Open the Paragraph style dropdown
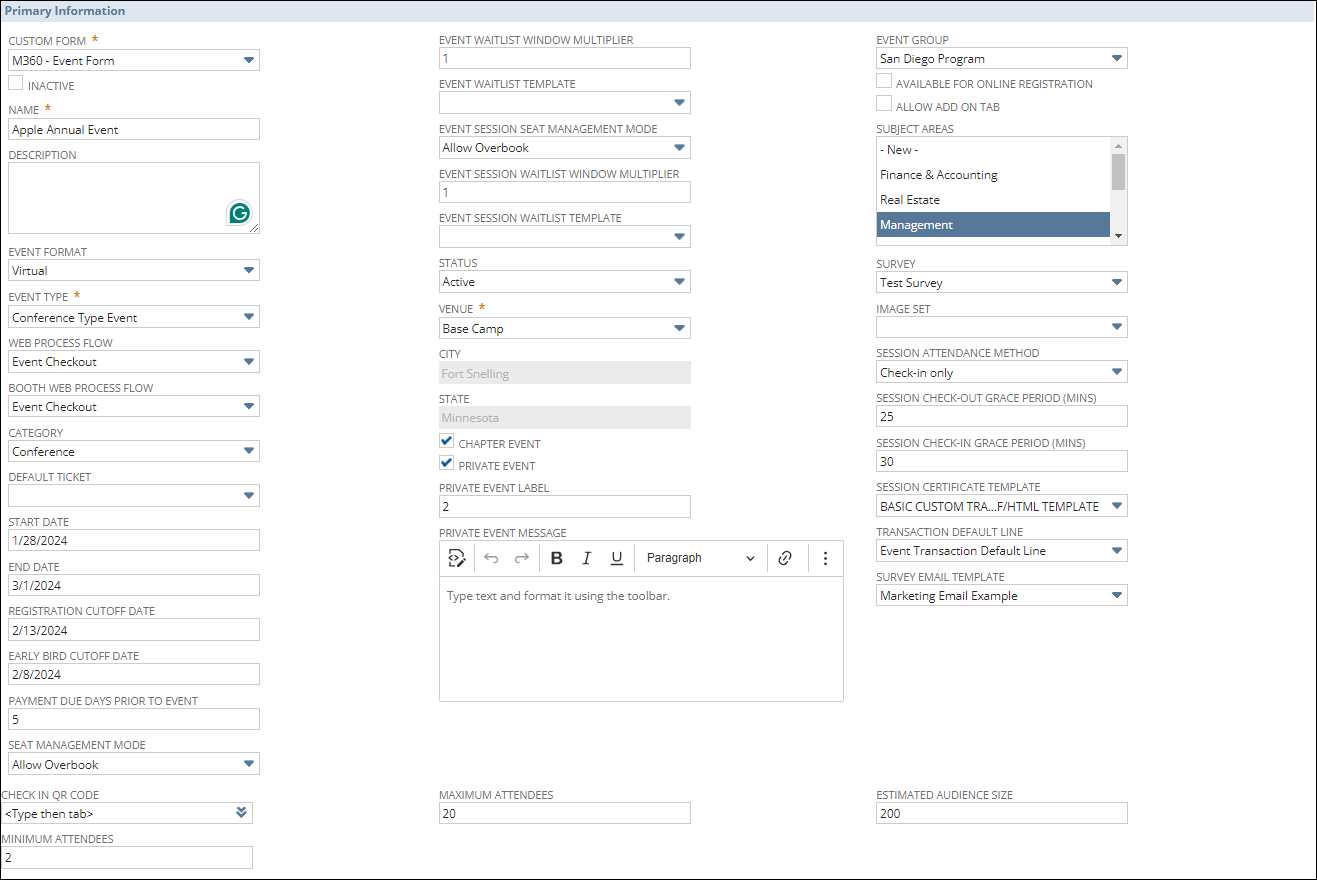The height and width of the screenshot is (880, 1317). click(700, 558)
